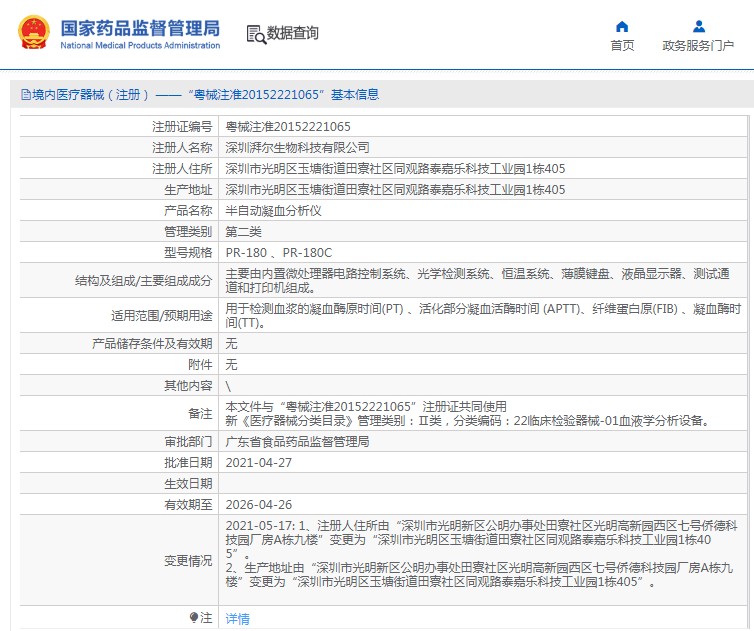Click expiry date 2026-04-26
The width and height of the screenshot is (754, 631).
(x=259, y=505)
